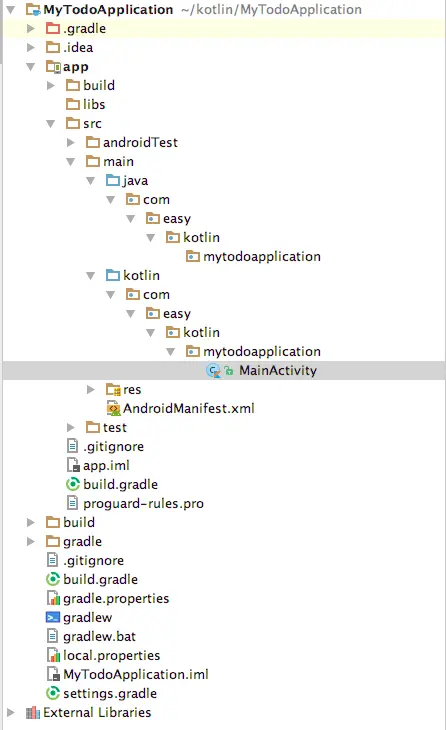This screenshot has width=446, height=730.
Task: Click the res resources folder icon
Action: tap(113, 389)
